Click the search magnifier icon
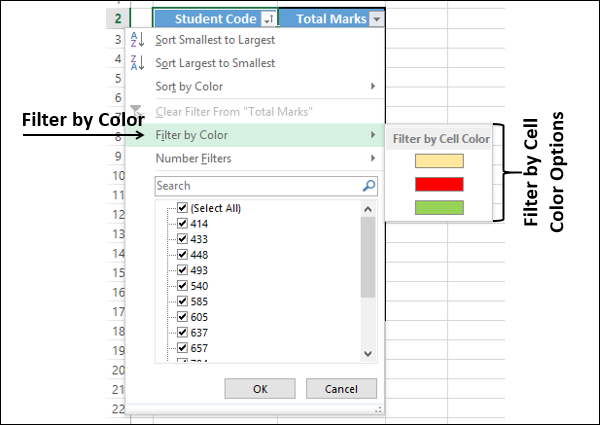 click(x=369, y=185)
